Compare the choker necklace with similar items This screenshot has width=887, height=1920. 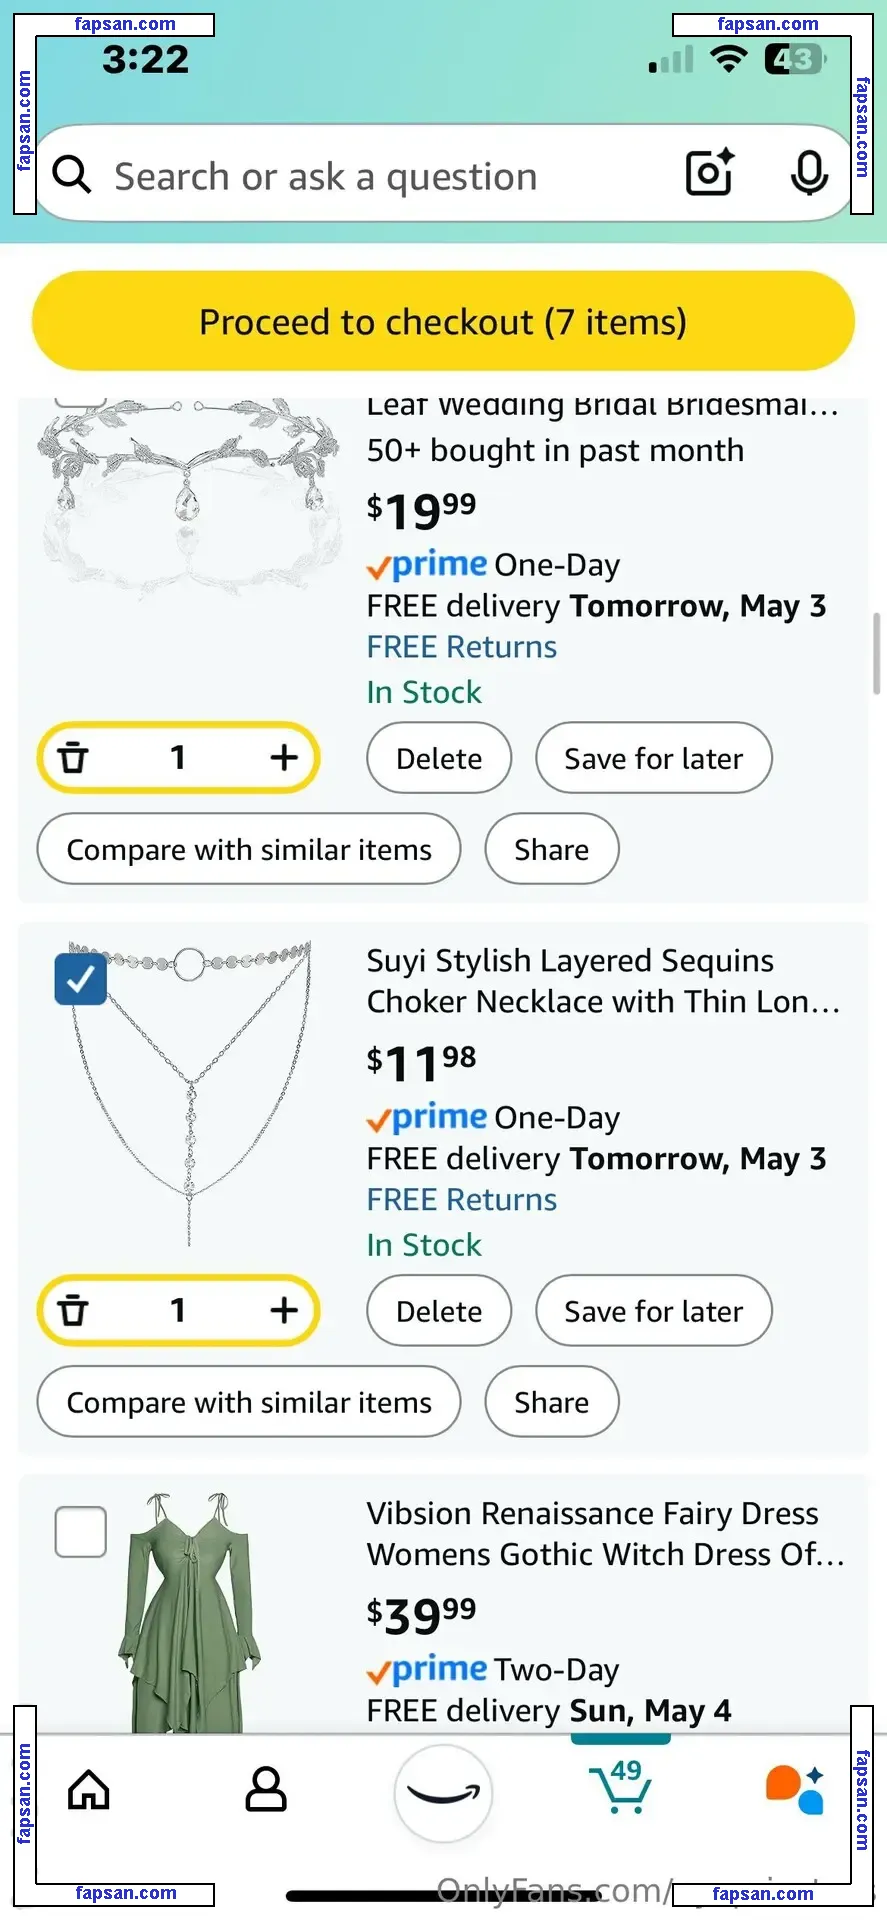pos(249,1402)
